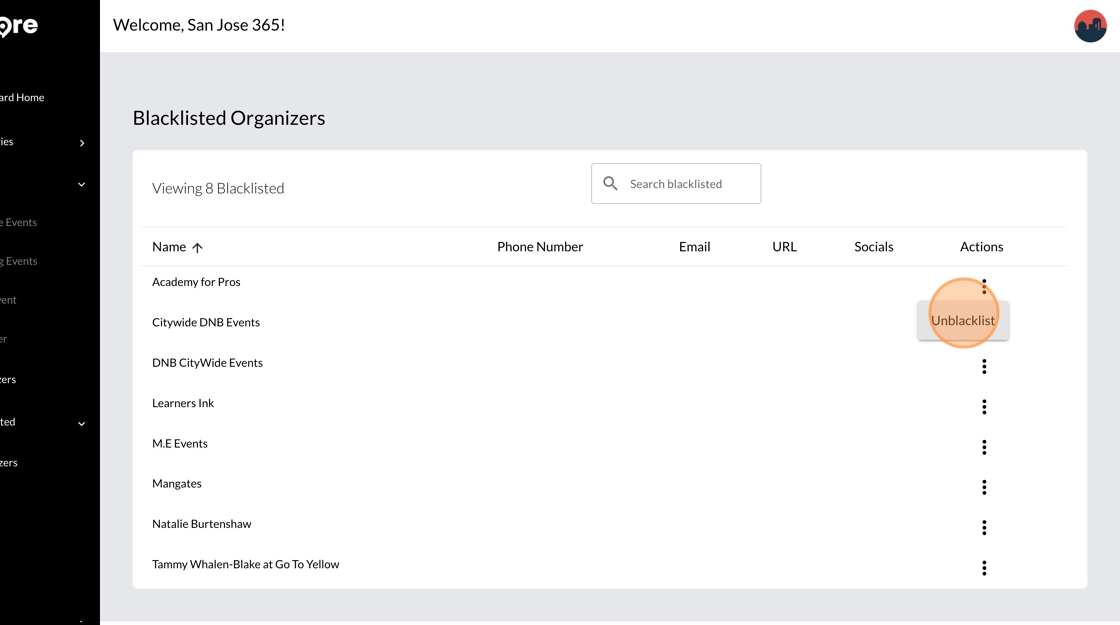Screen dimensions: 1120x625
Task: Open actions for Tammy Whalen-Blake at Go To Yellow
Action: [x=984, y=568]
